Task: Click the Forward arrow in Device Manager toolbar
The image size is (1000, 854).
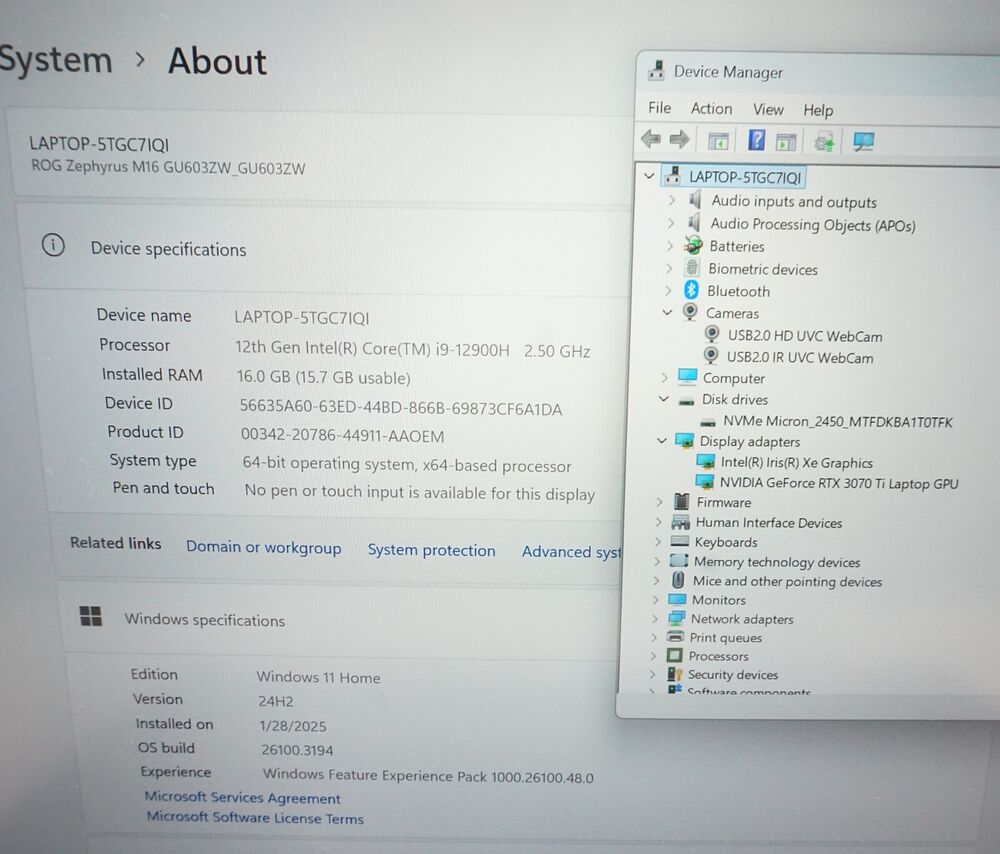Action: click(679, 139)
